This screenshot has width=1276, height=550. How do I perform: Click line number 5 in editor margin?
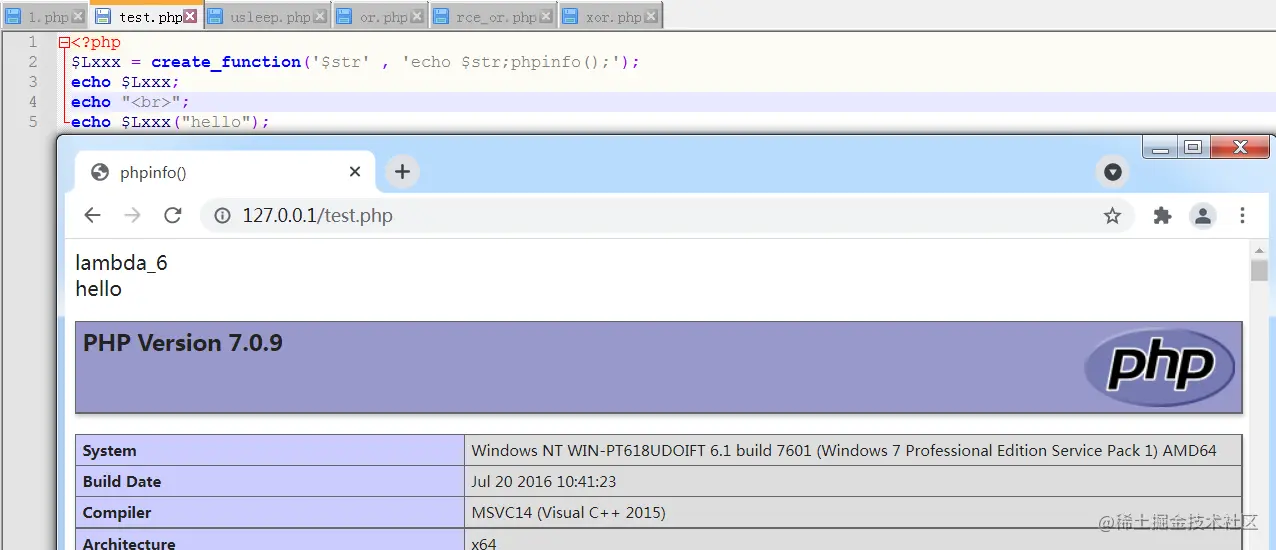tap(33, 122)
